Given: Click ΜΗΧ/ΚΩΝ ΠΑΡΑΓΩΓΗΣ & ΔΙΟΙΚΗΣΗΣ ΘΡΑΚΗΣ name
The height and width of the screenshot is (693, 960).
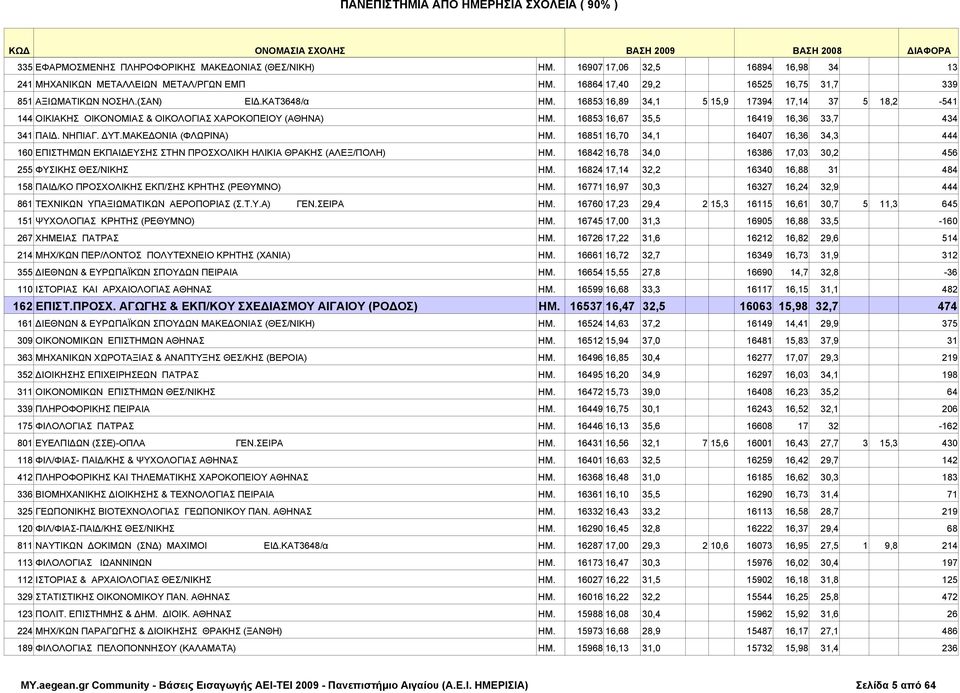Looking at the screenshot, I should click(159, 632).
